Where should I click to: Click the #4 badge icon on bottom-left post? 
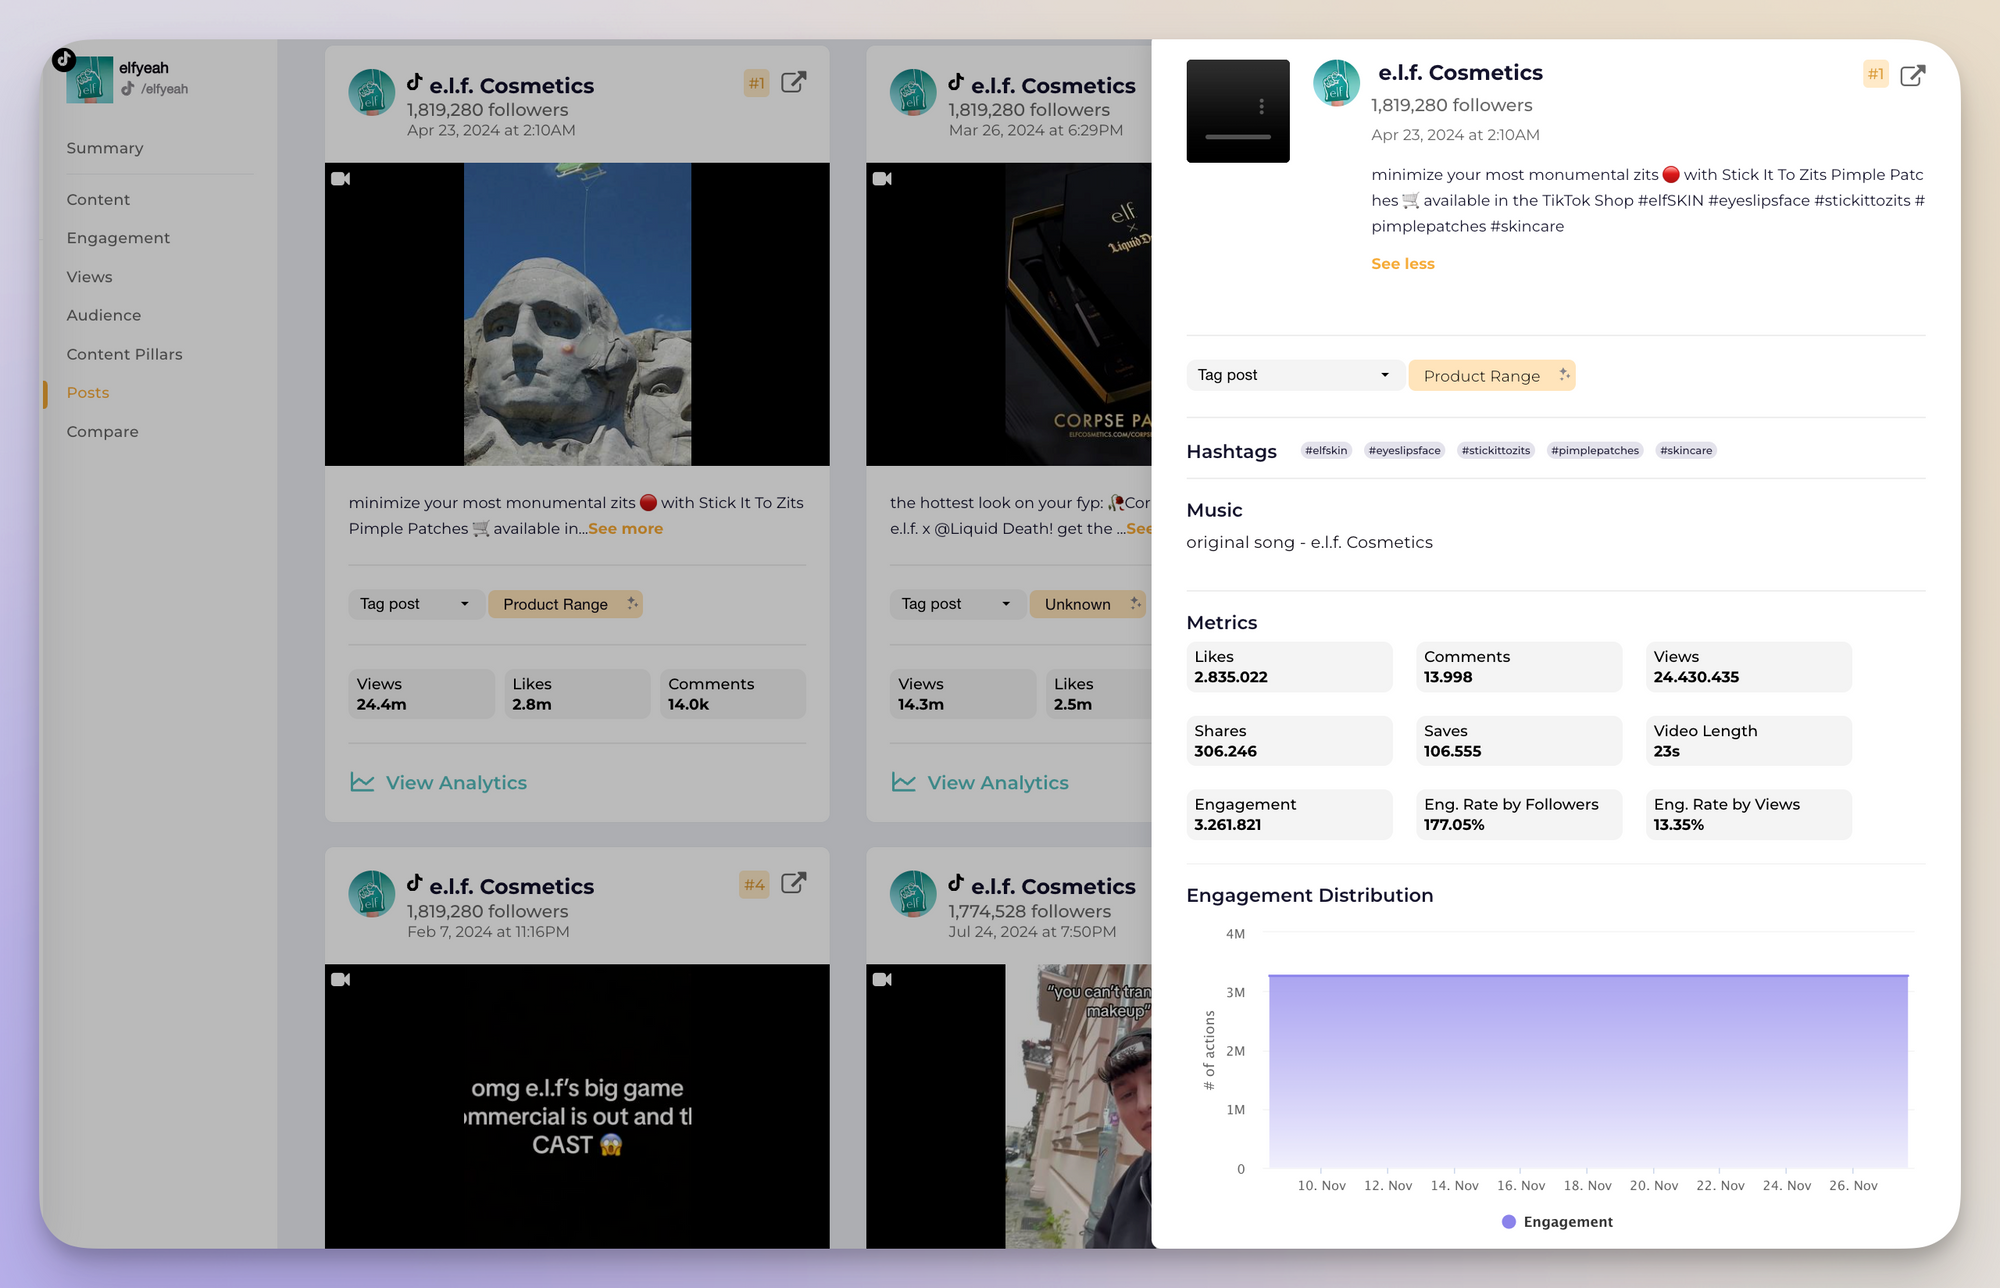tap(754, 884)
